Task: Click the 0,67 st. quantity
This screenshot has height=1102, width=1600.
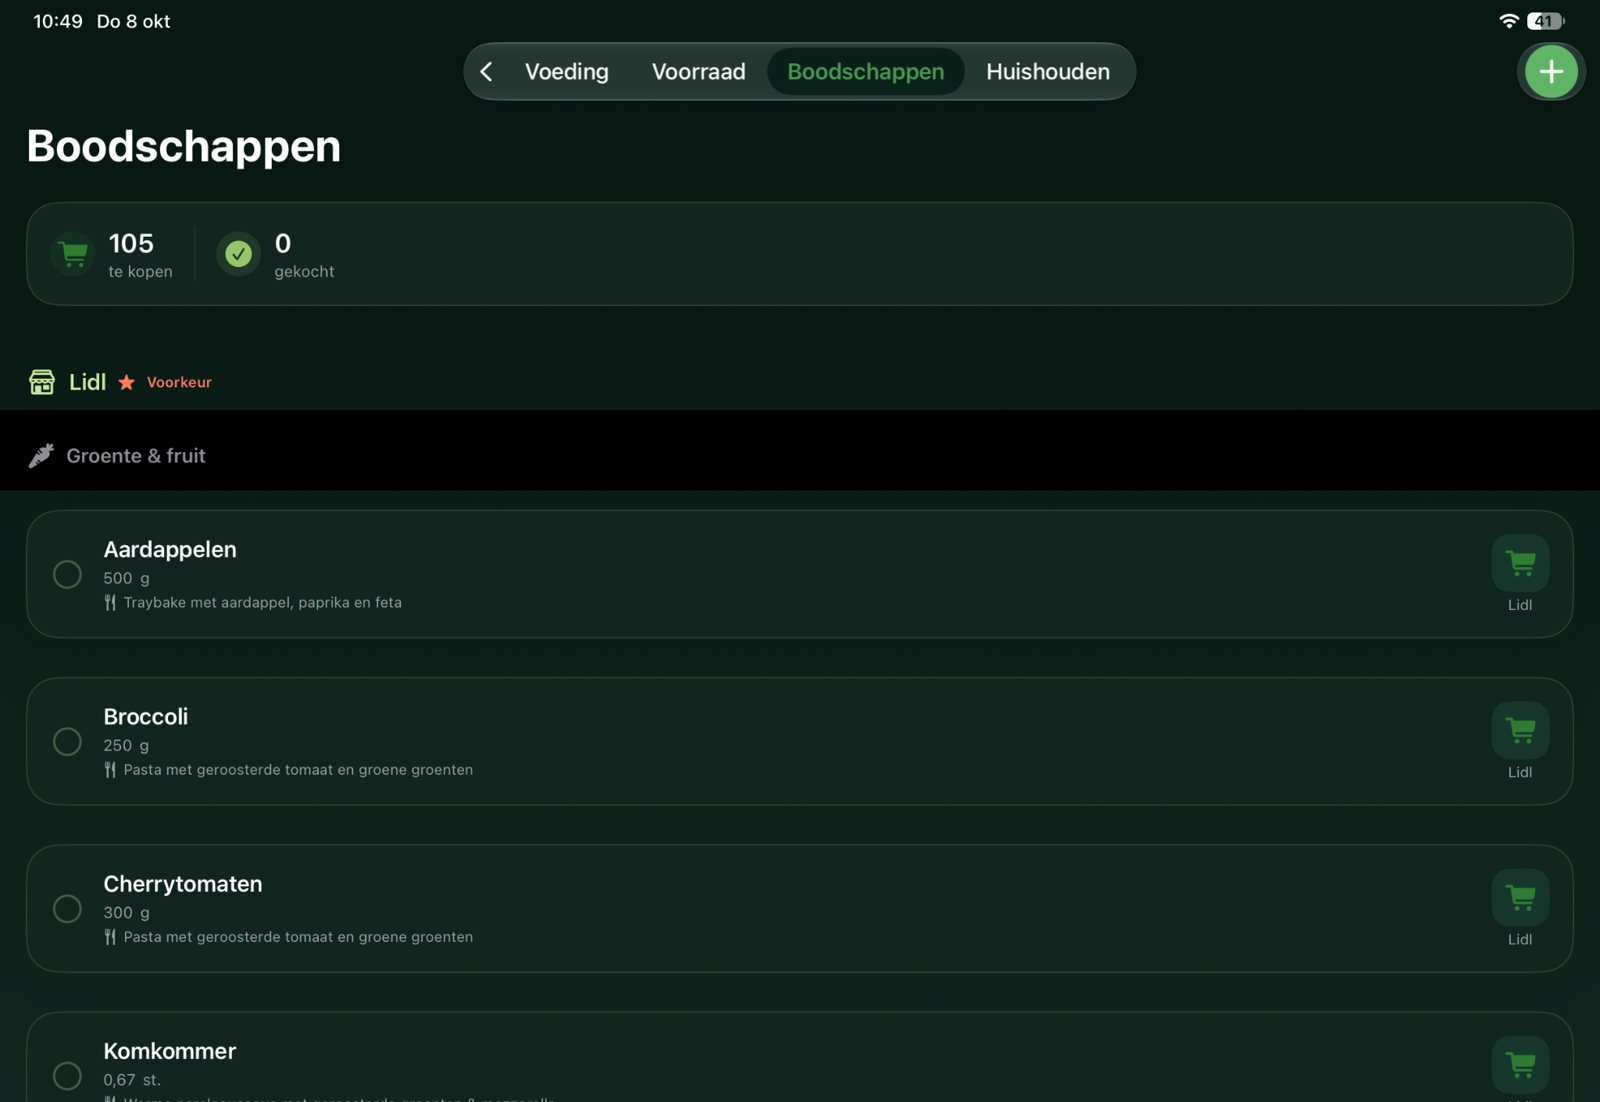Action: [x=132, y=1080]
